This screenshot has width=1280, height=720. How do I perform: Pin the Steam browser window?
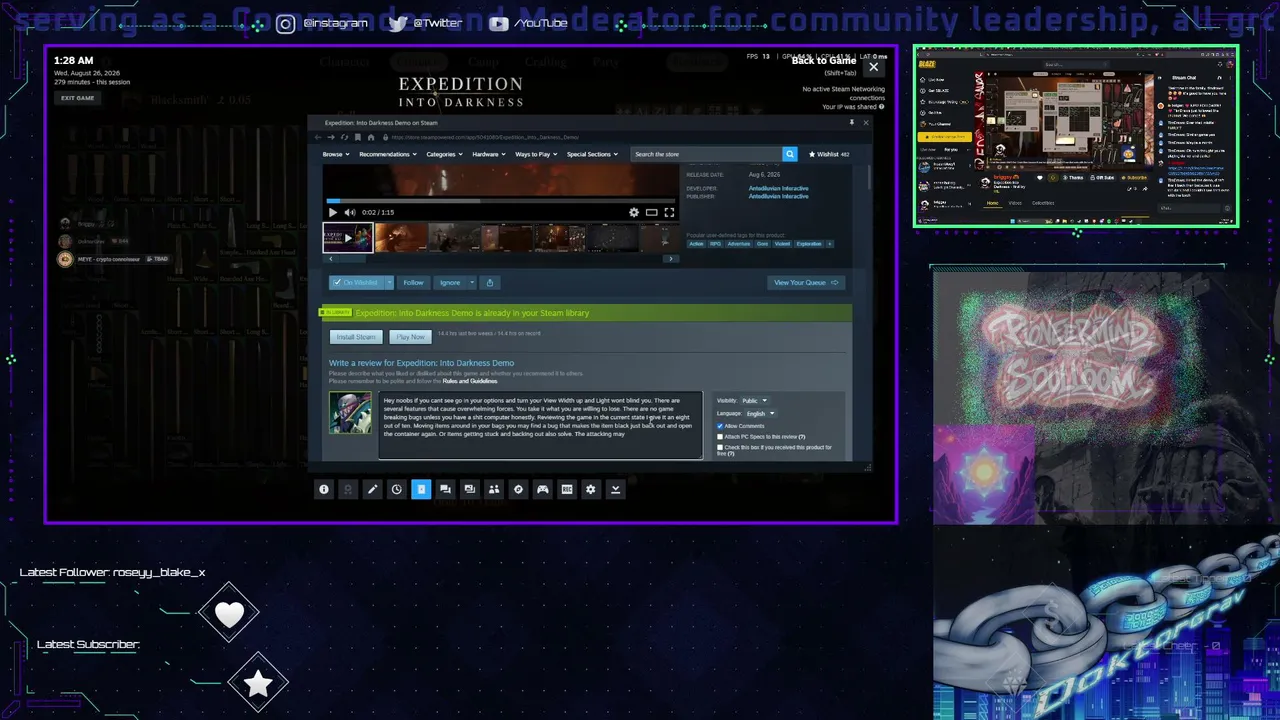[852, 123]
